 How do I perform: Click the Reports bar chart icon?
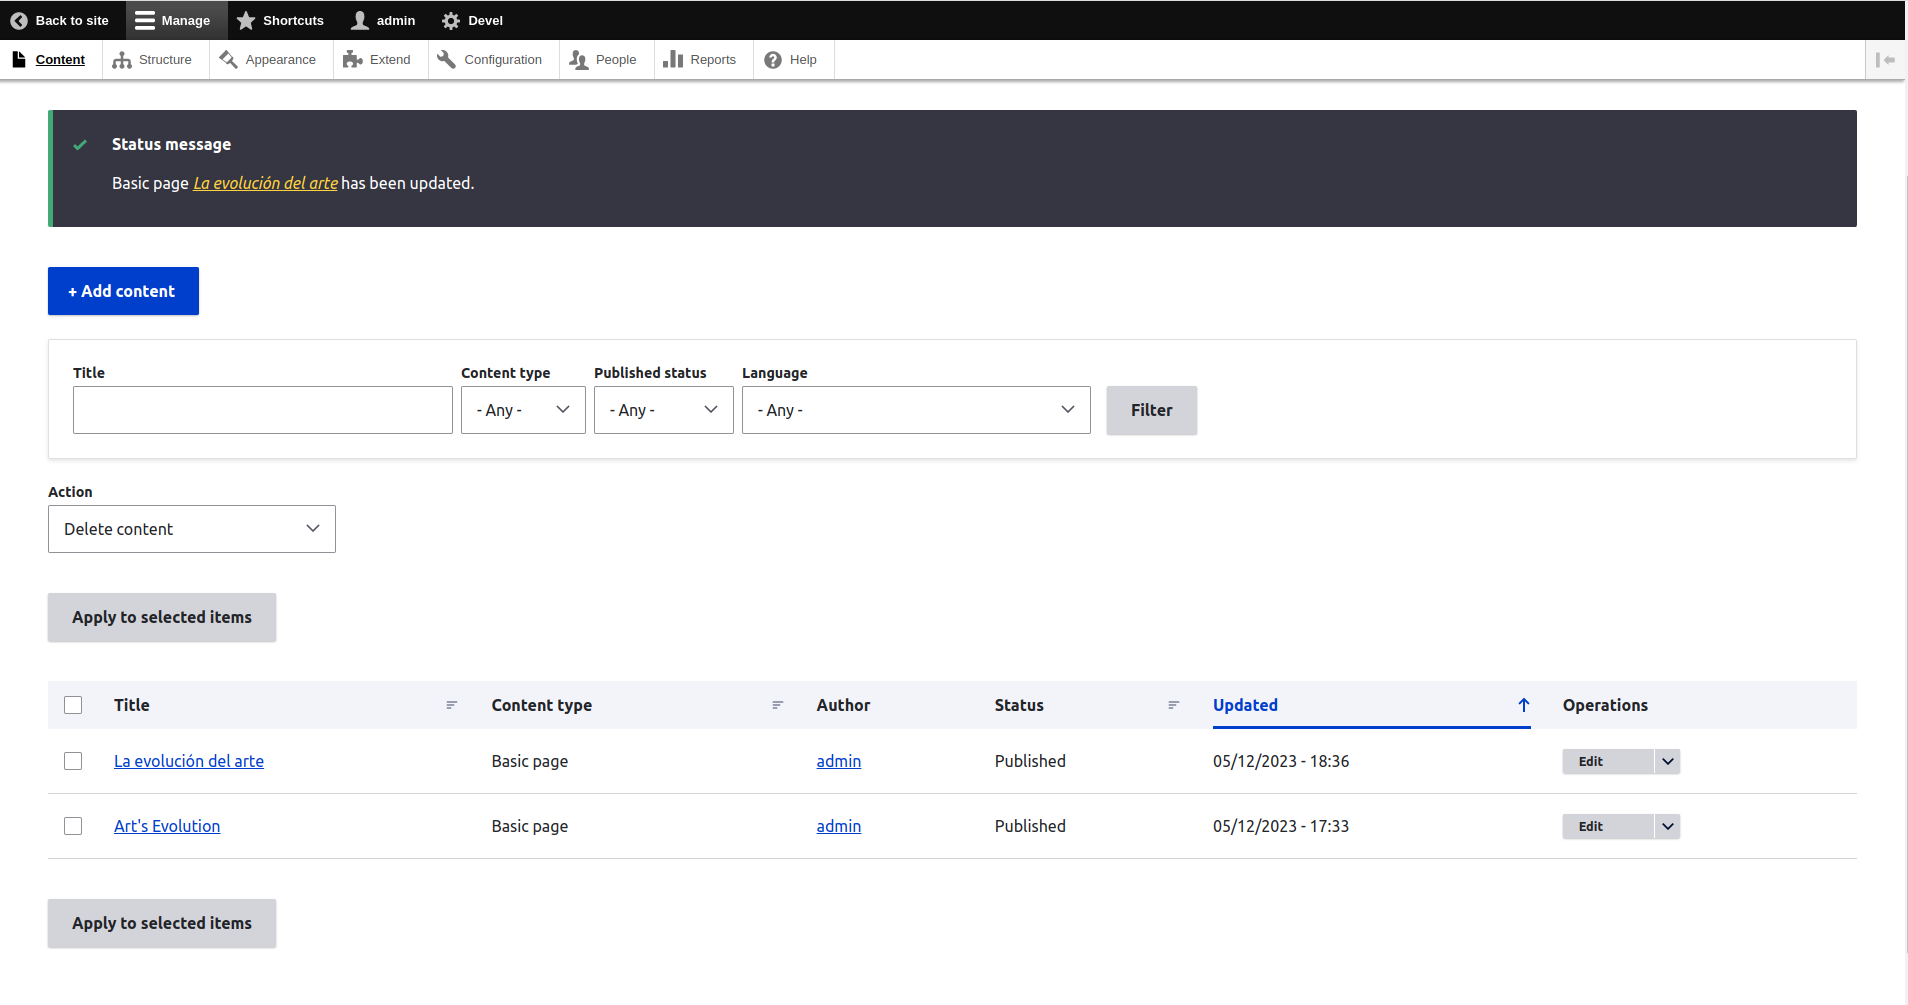[673, 60]
